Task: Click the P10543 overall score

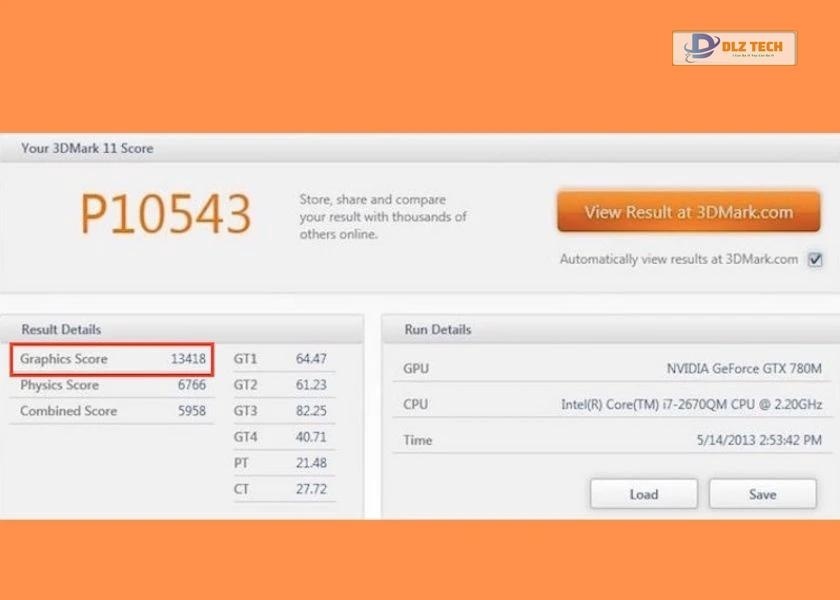Action: point(165,213)
